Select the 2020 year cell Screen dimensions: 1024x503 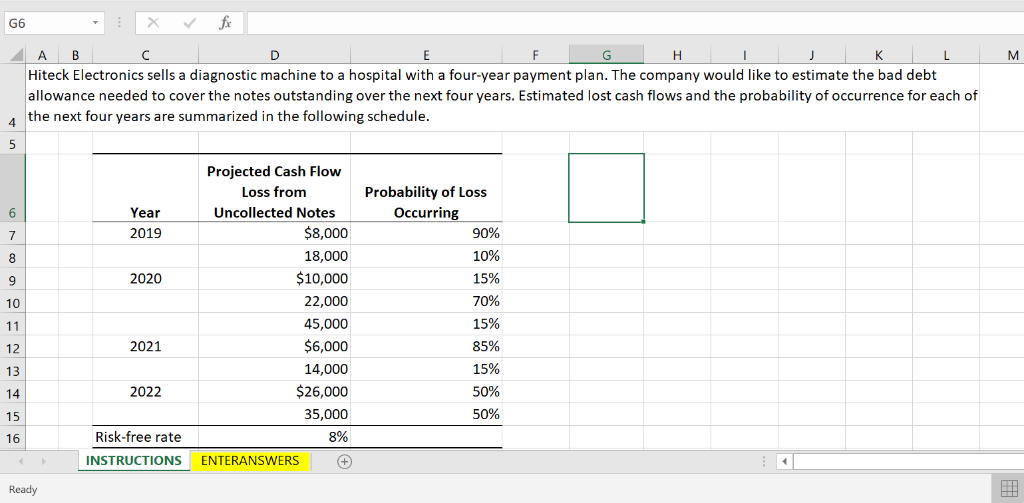click(145, 279)
